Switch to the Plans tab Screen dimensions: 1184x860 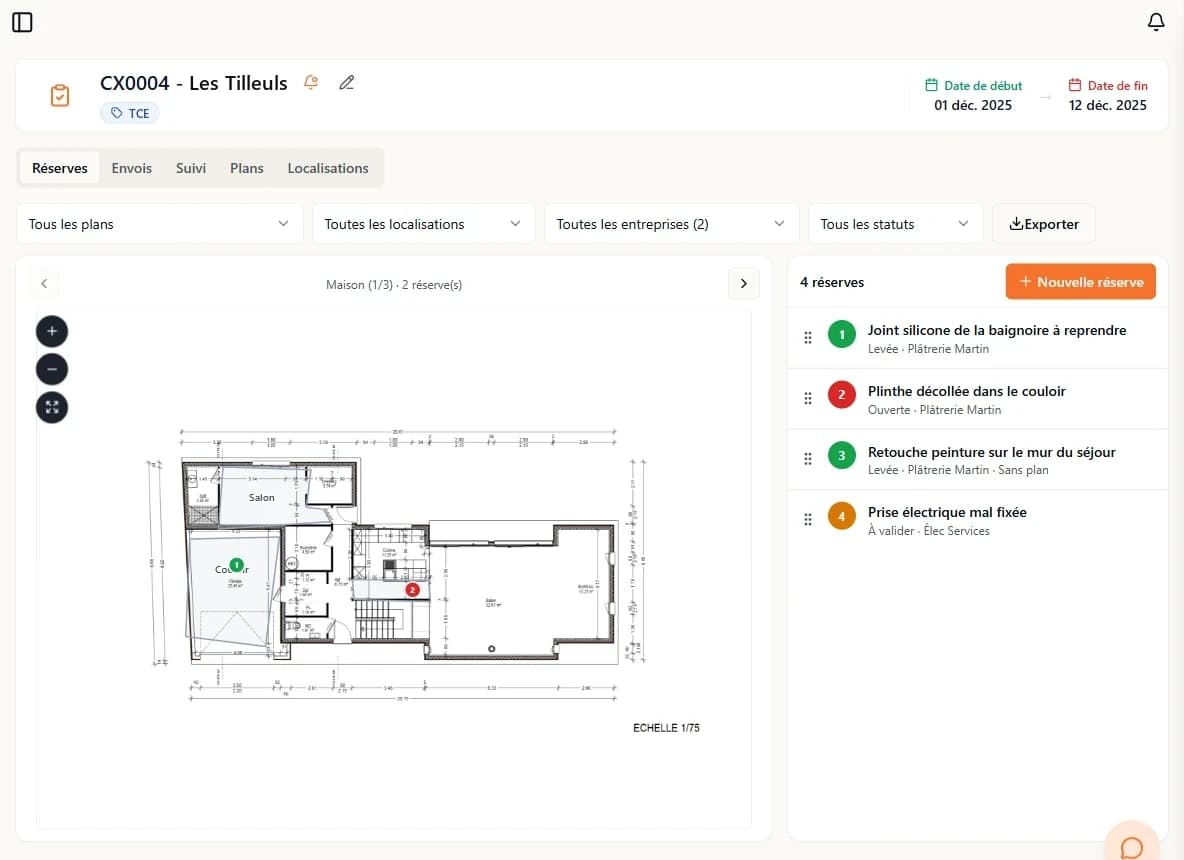(247, 168)
